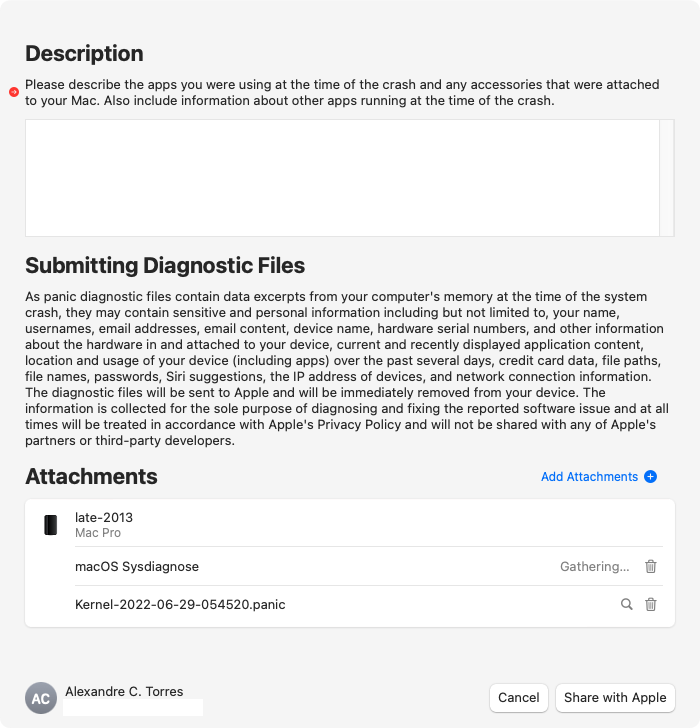Cancel the crash report
This screenshot has height=728, width=700.
[519, 697]
